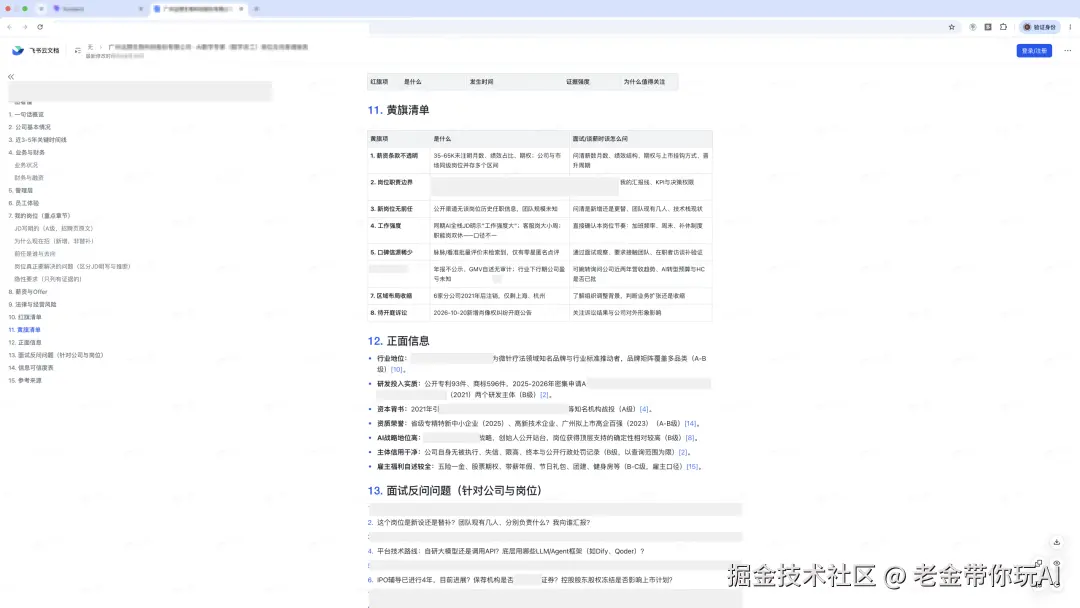Go back in browser history

coord(10,27)
